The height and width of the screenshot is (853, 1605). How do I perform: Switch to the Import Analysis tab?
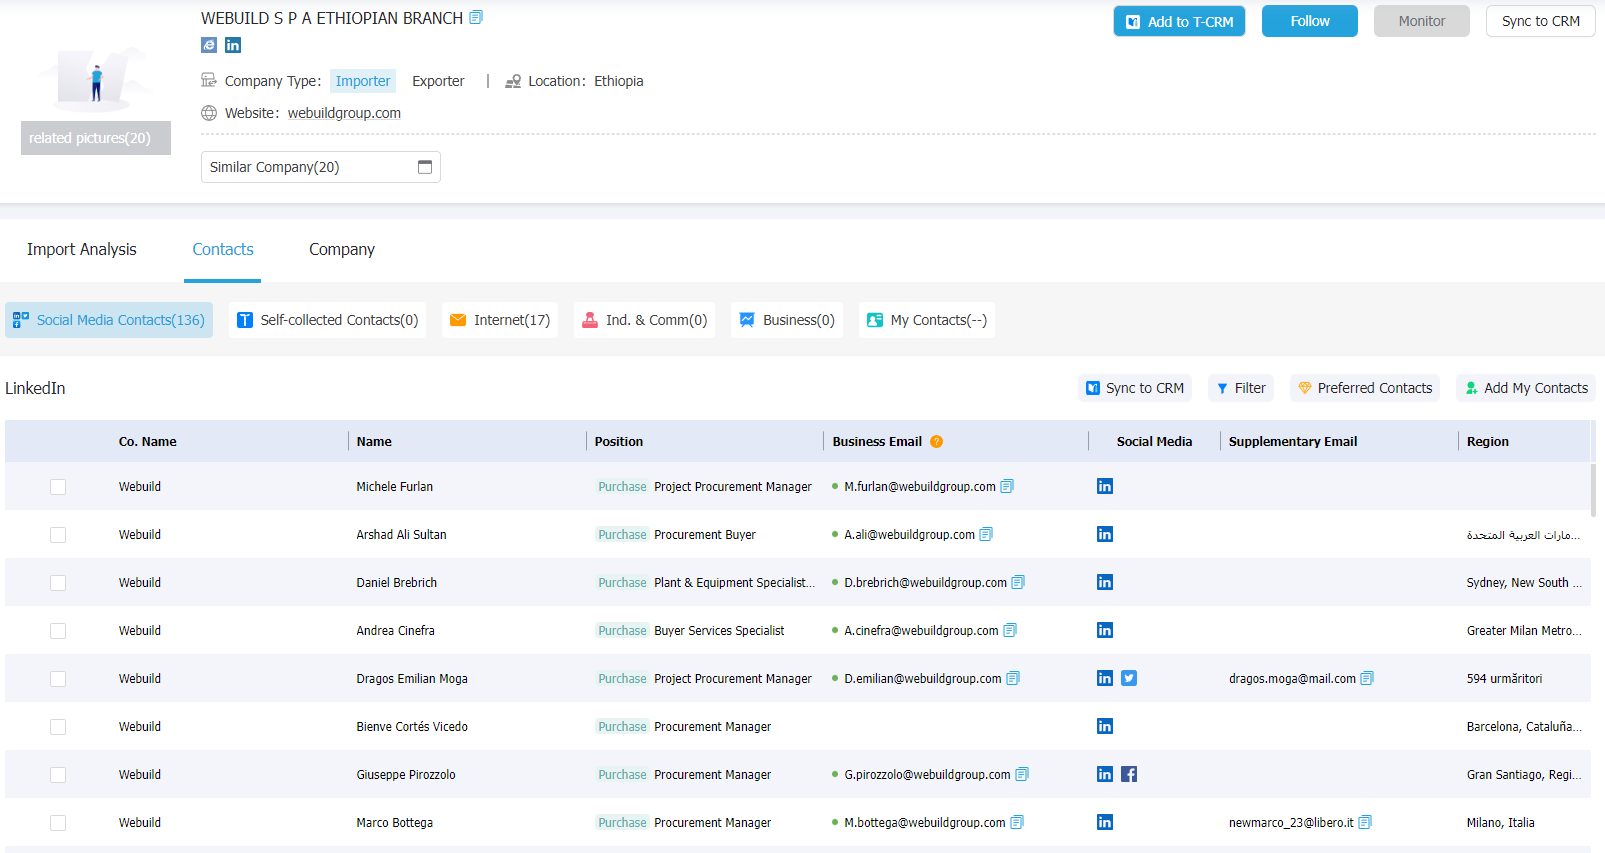click(82, 249)
